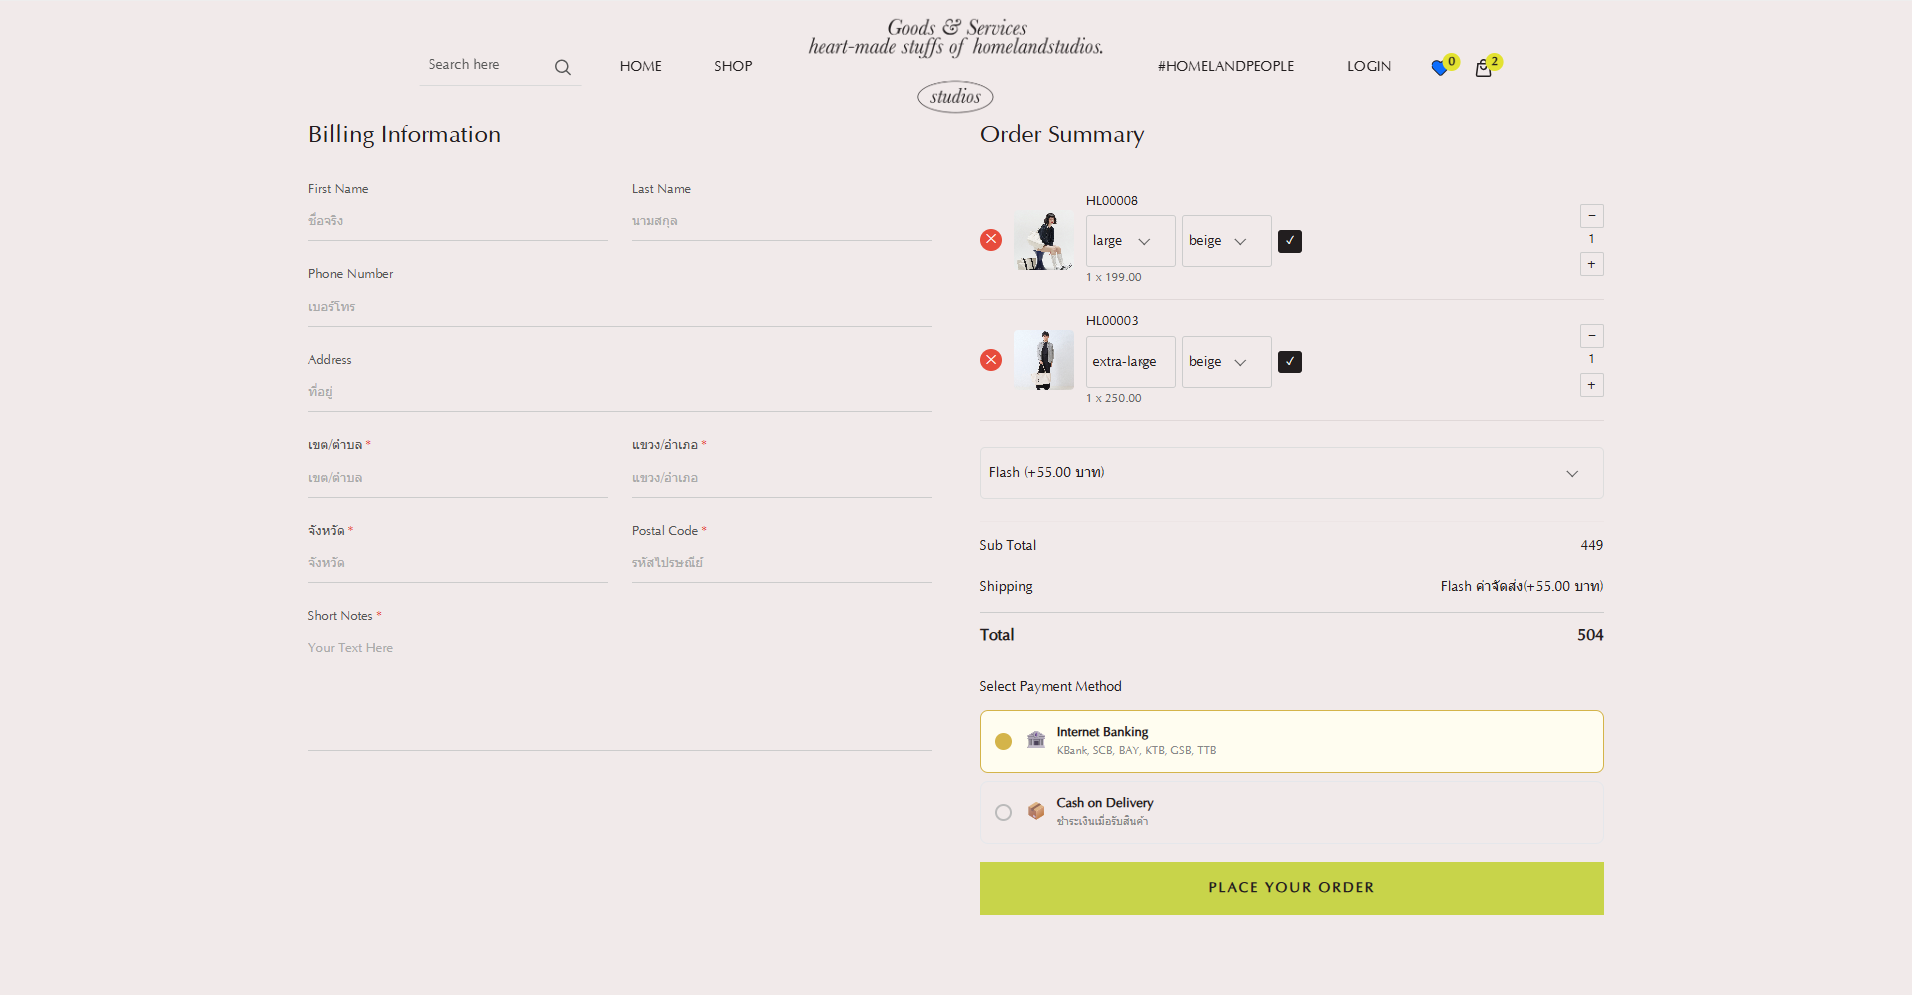
Task: Click the 1 x 199.00 price text
Action: pos(1114,277)
